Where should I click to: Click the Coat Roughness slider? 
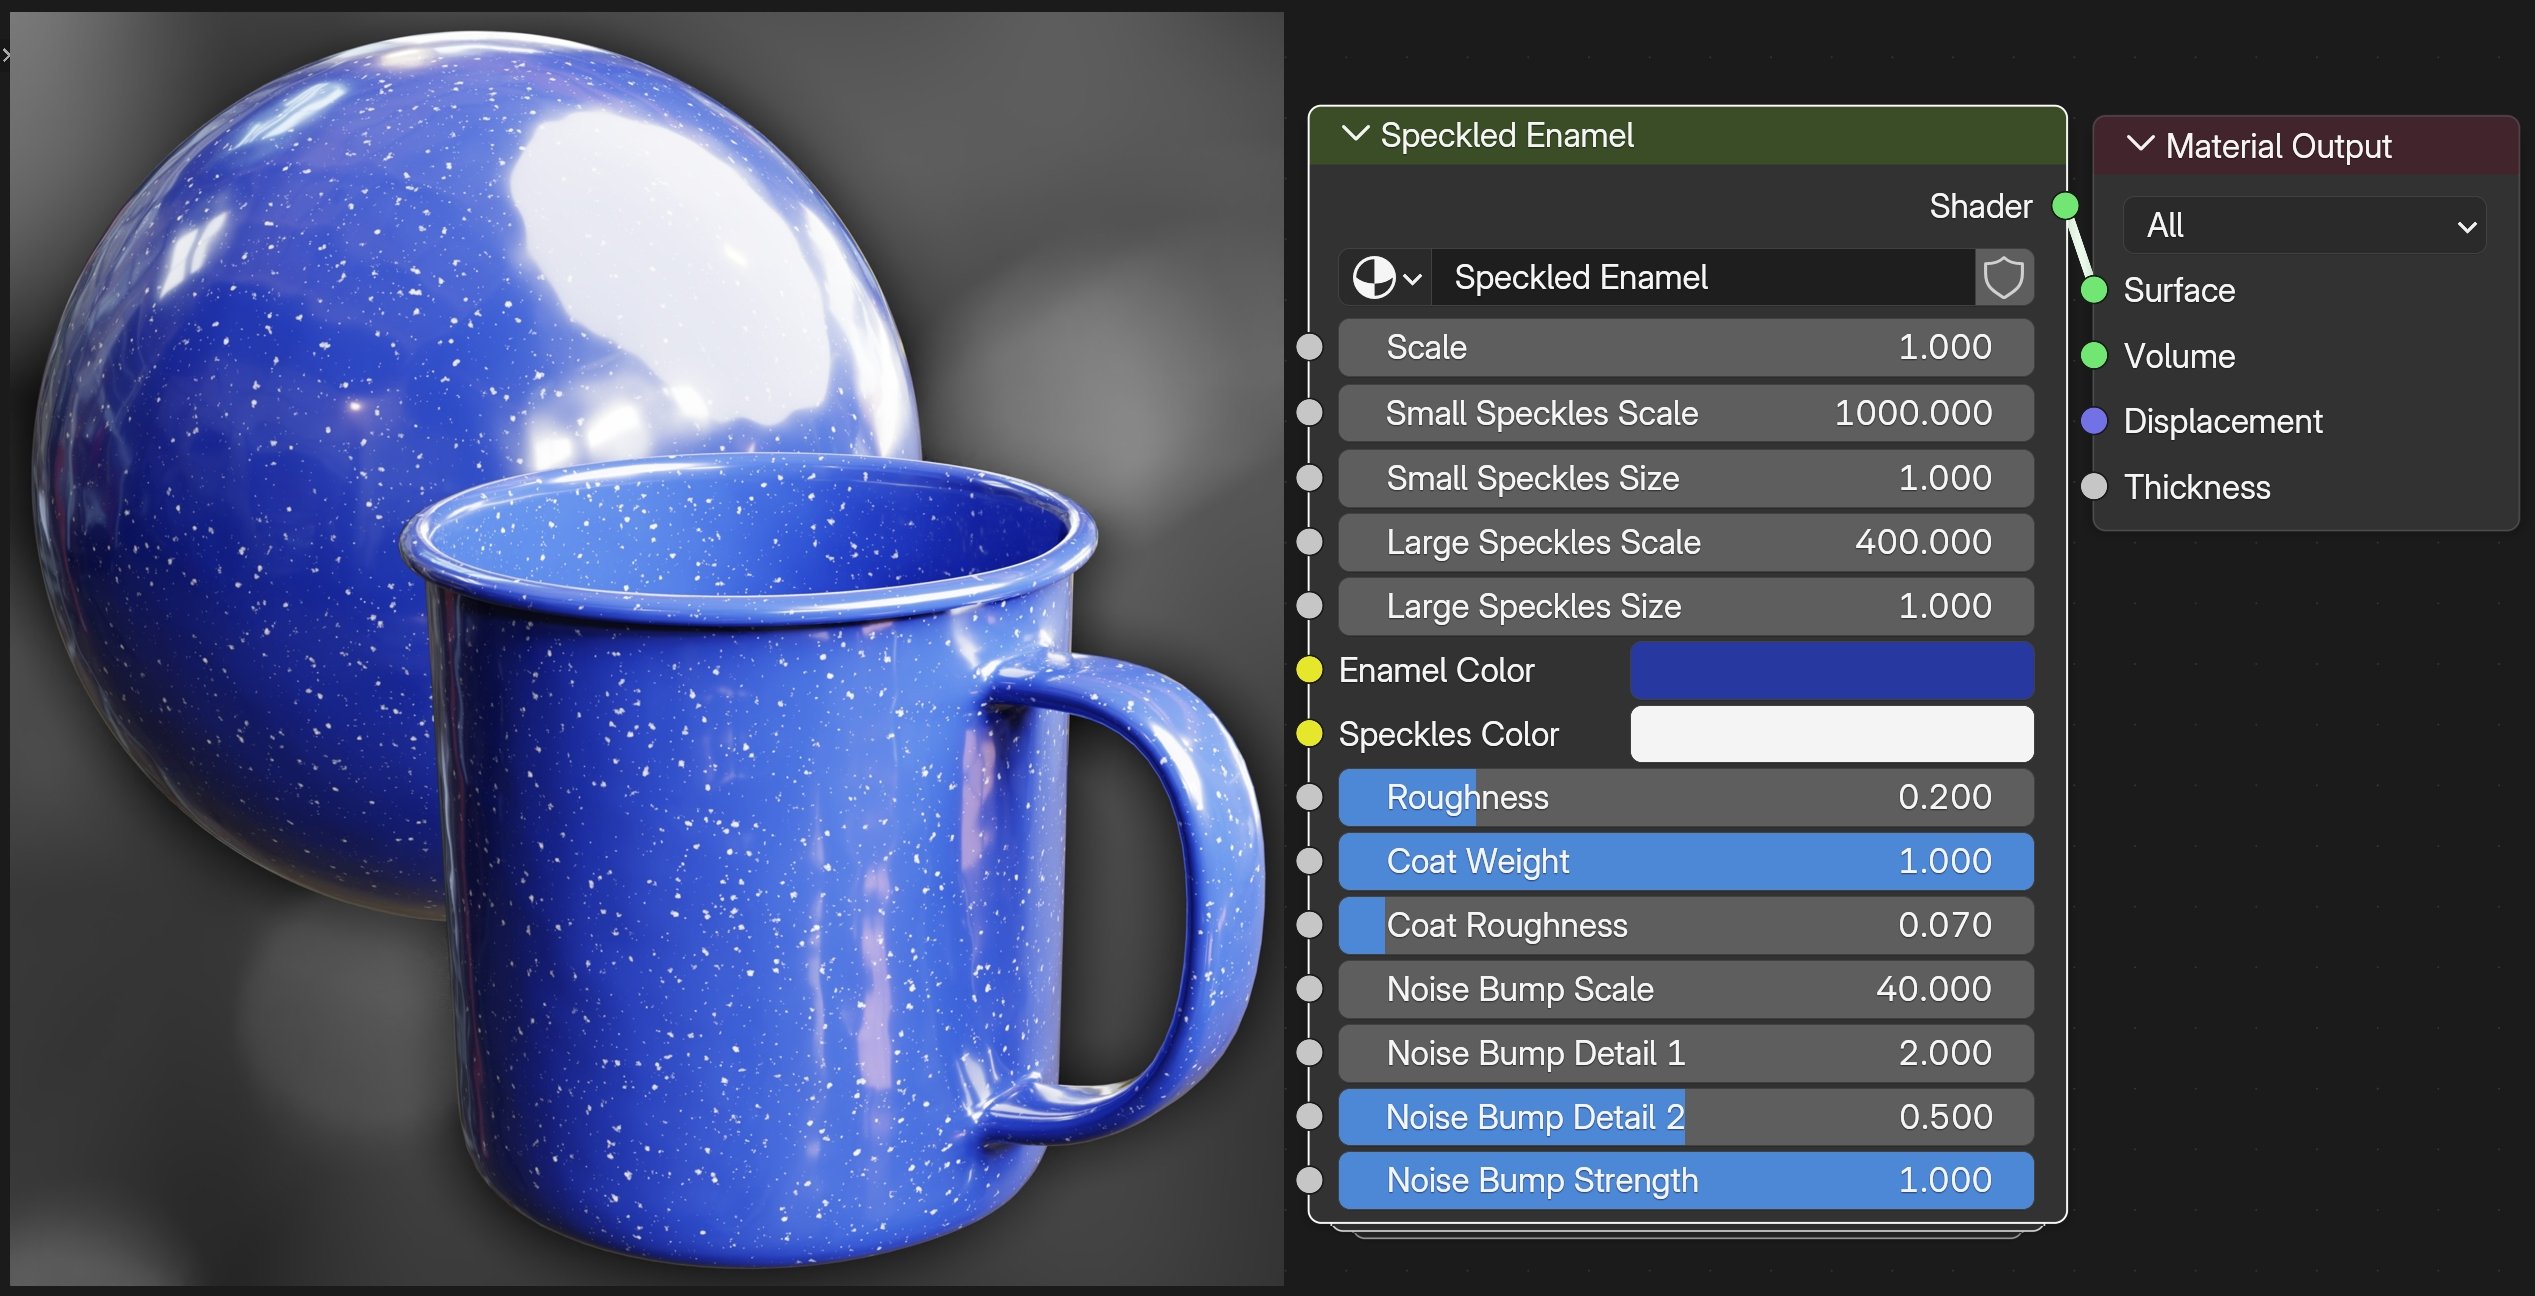1685,925
